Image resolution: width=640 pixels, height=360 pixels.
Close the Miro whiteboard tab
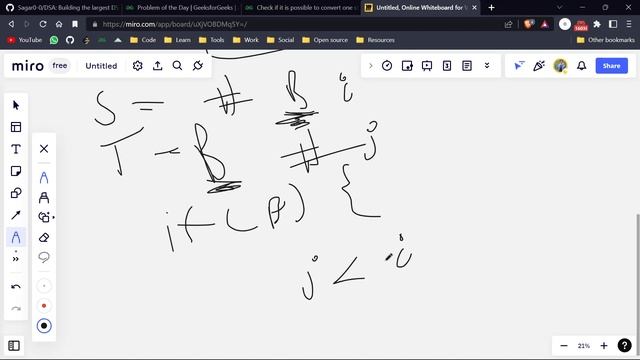coord(474,8)
